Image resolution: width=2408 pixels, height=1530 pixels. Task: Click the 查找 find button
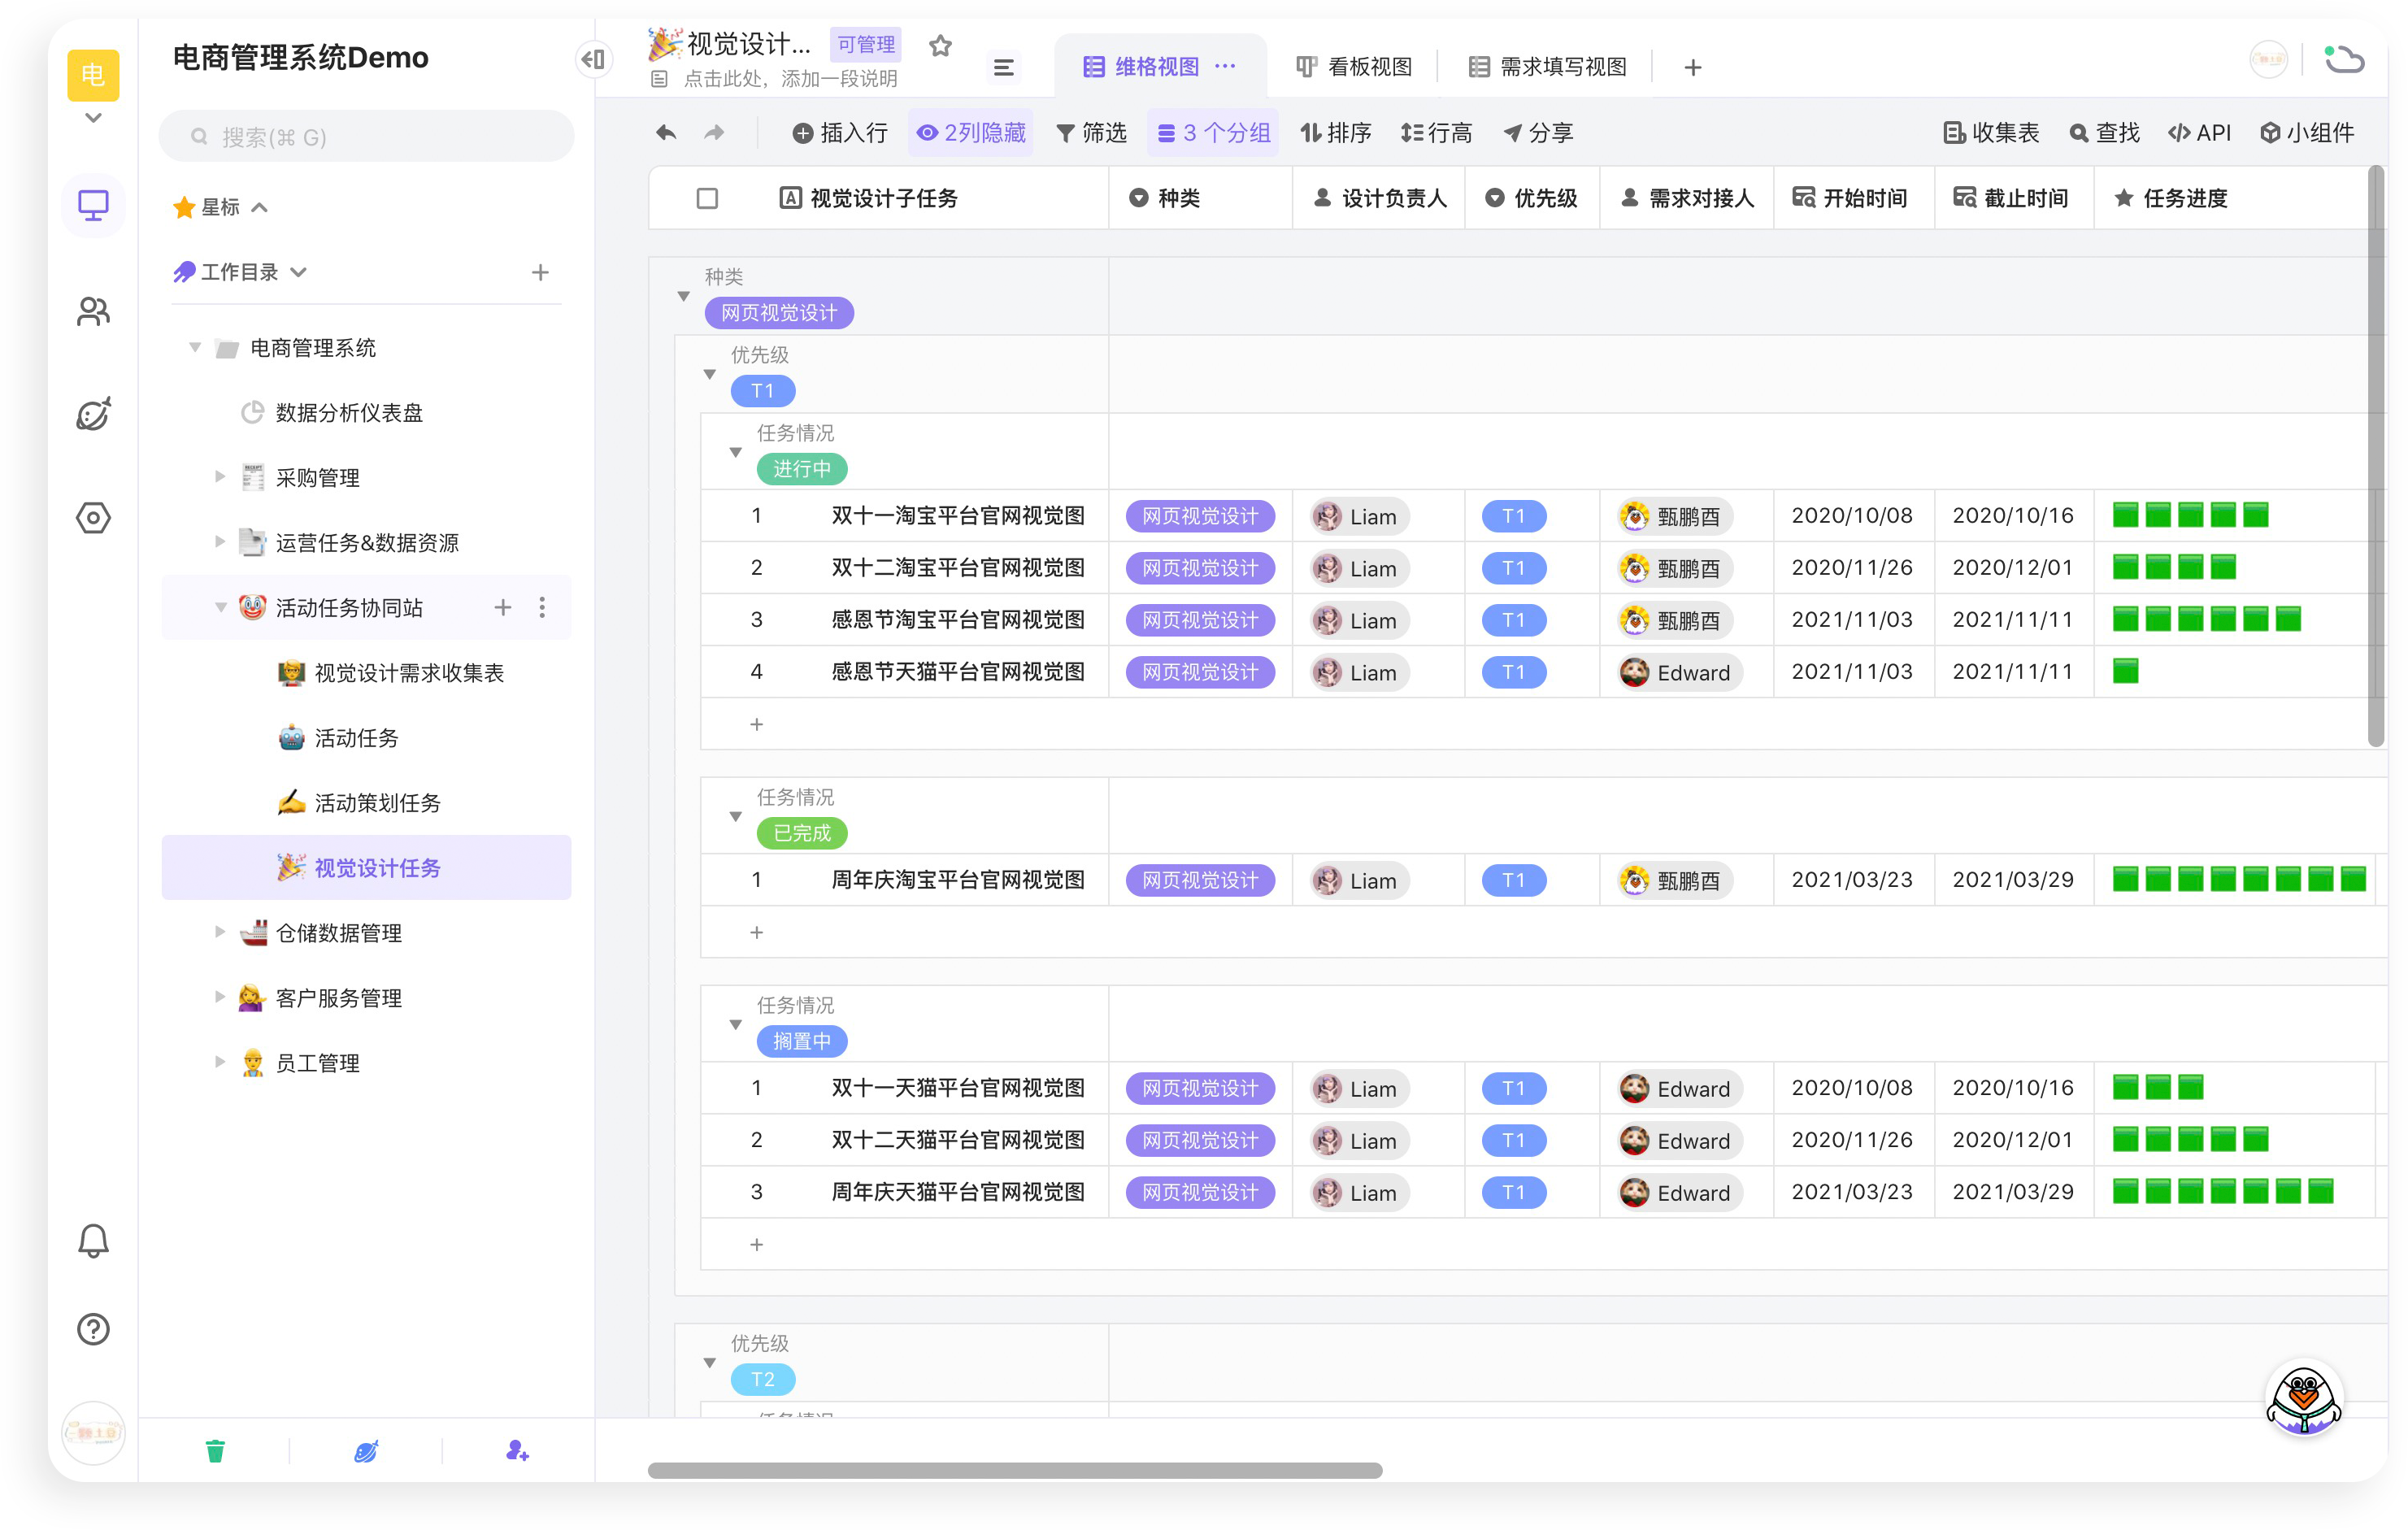coord(2104,132)
